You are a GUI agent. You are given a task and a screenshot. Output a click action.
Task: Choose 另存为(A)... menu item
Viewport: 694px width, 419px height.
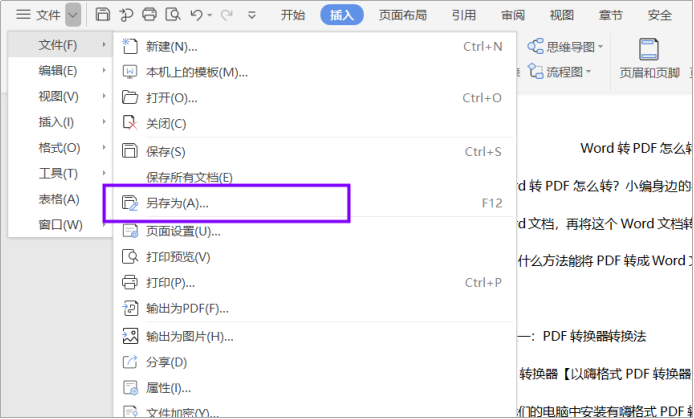(314, 203)
